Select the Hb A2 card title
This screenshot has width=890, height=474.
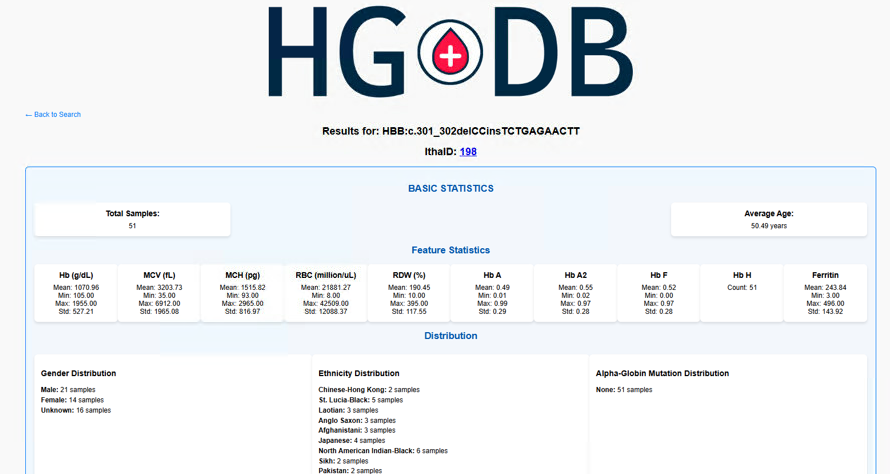[576, 275]
